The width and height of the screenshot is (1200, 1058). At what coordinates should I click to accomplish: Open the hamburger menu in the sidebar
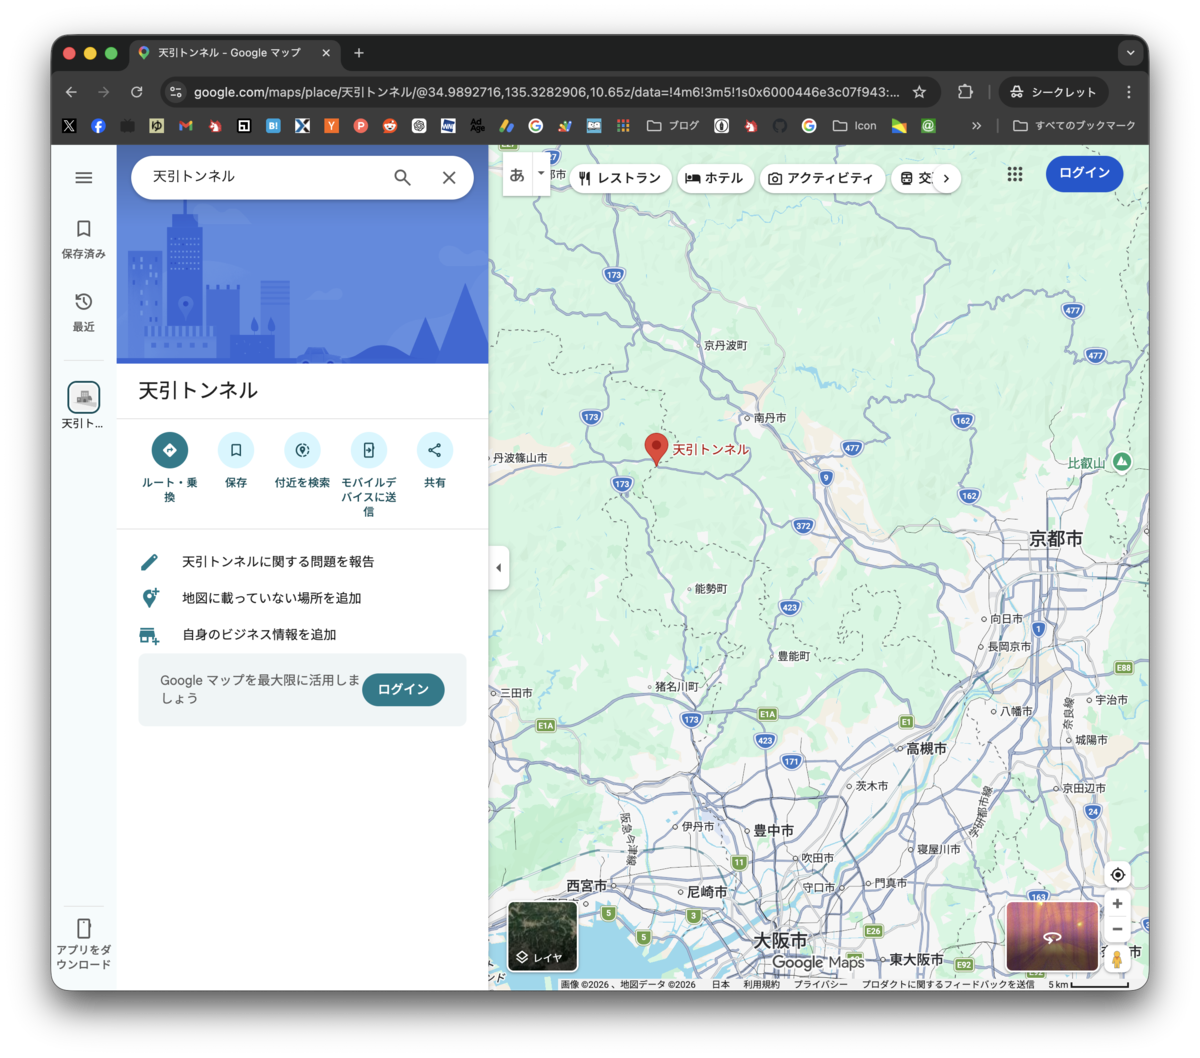(x=84, y=178)
